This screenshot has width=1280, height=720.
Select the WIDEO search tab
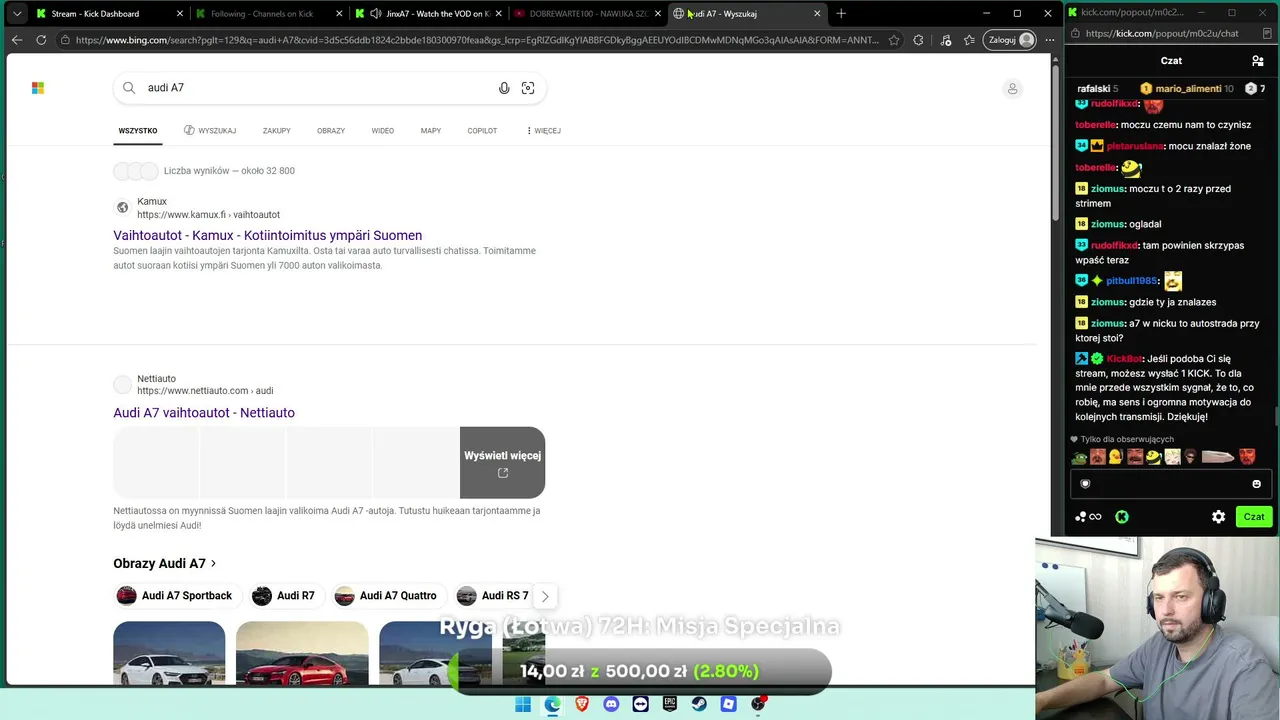[x=383, y=131]
